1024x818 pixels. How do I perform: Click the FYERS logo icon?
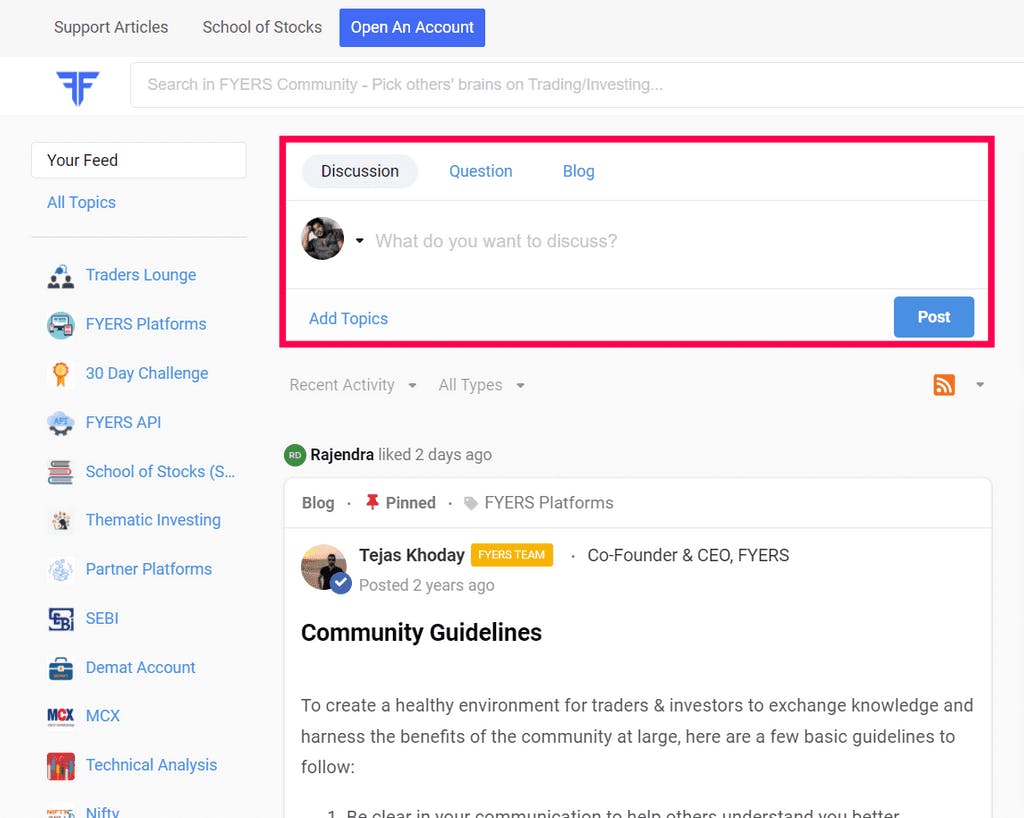pyautogui.click(x=78, y=87)
